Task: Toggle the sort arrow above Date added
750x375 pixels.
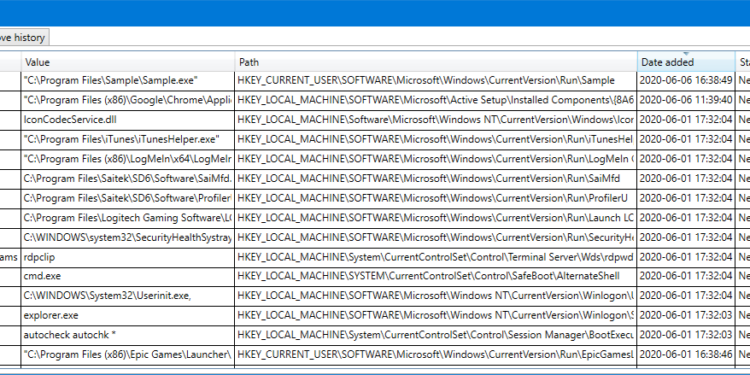Action: tap(686, 54)
